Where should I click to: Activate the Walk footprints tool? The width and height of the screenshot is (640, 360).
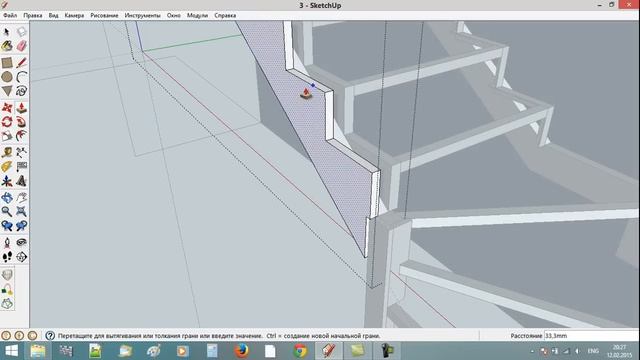[7, 257]
